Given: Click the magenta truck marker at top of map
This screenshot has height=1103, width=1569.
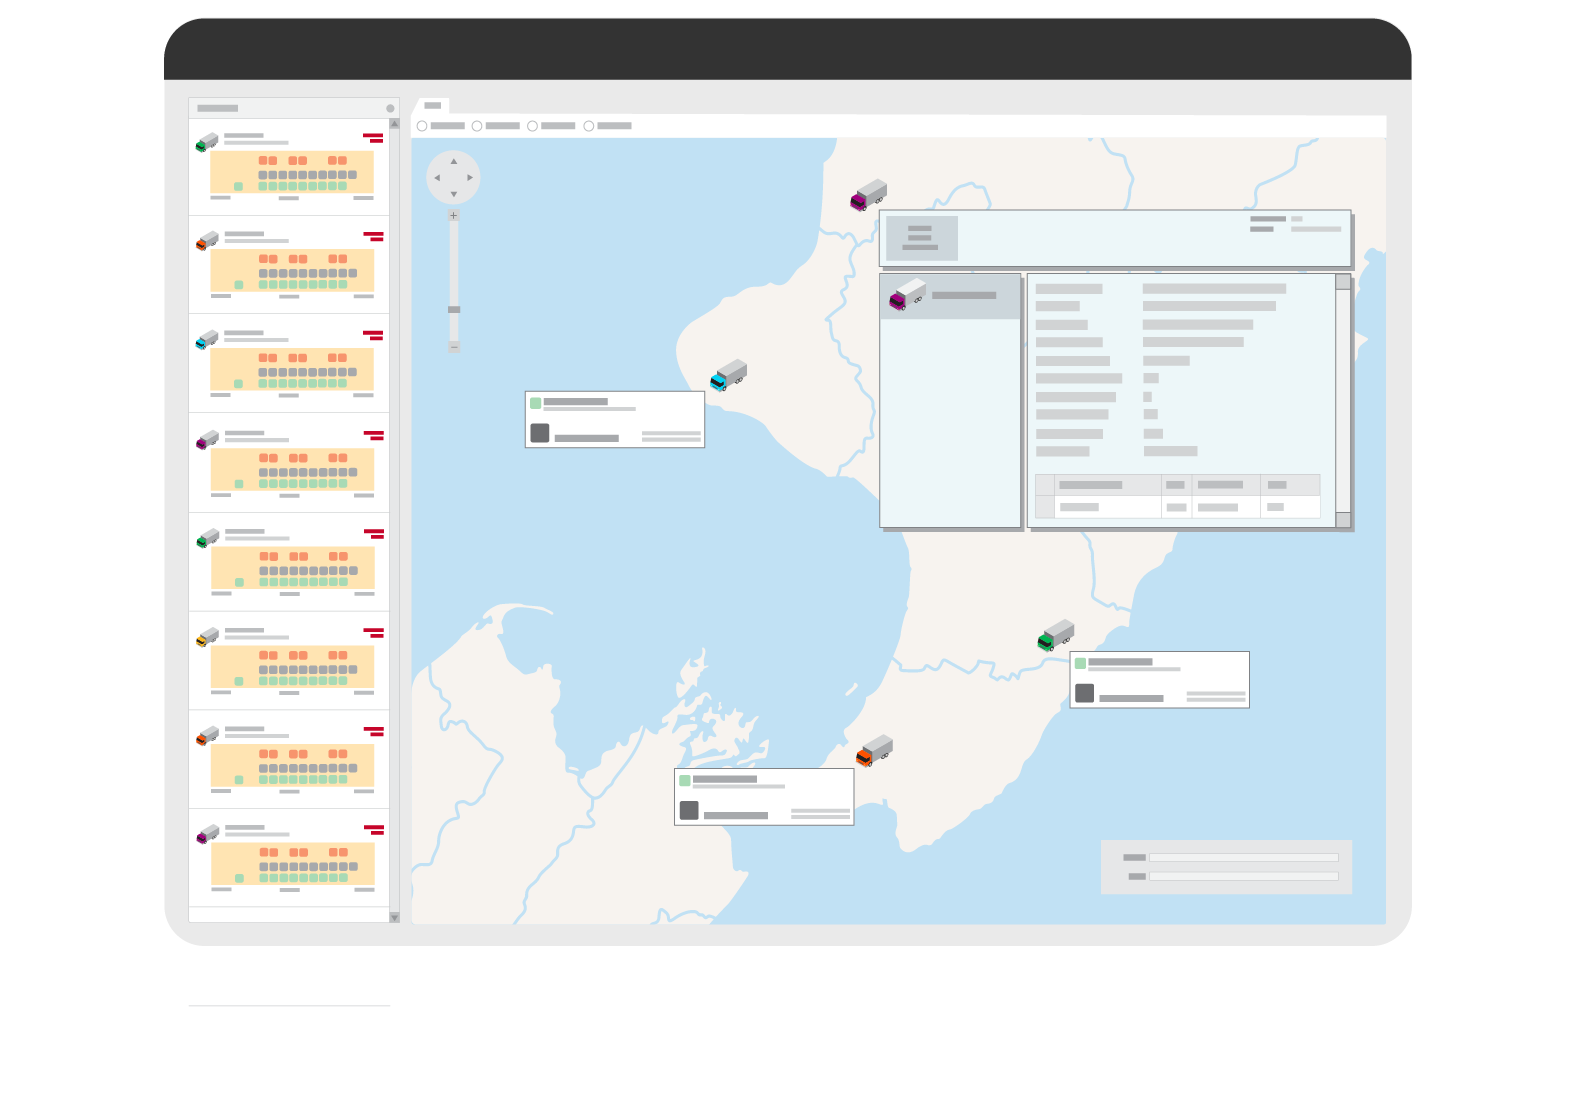Looking at the screenshot, I should 868,195.
